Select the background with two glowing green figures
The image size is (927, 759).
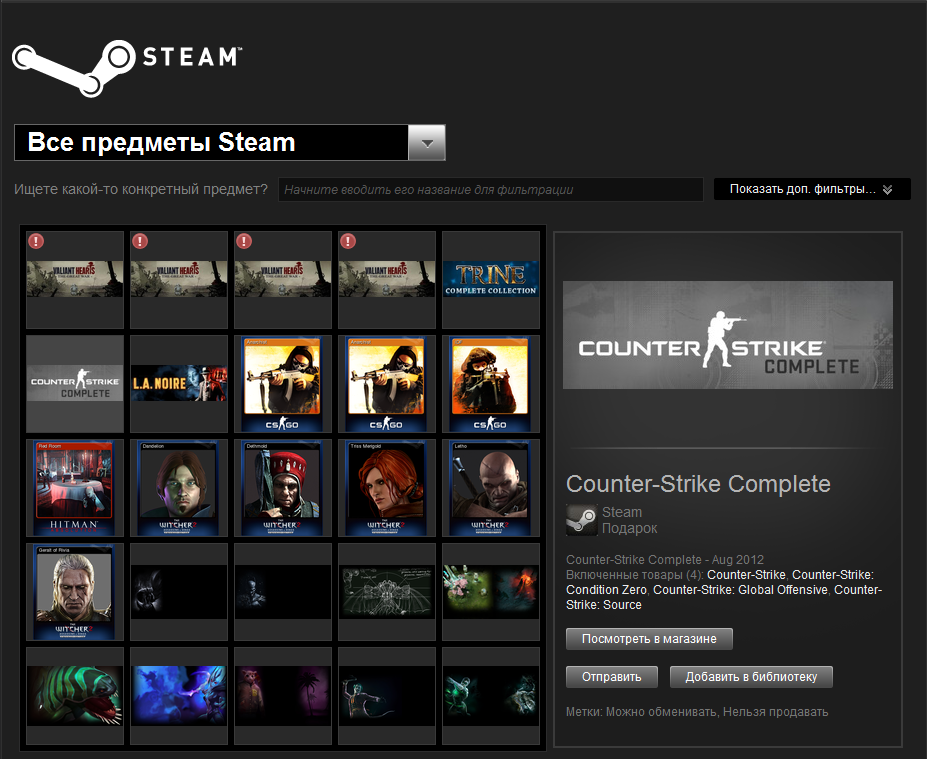point(491,696)
